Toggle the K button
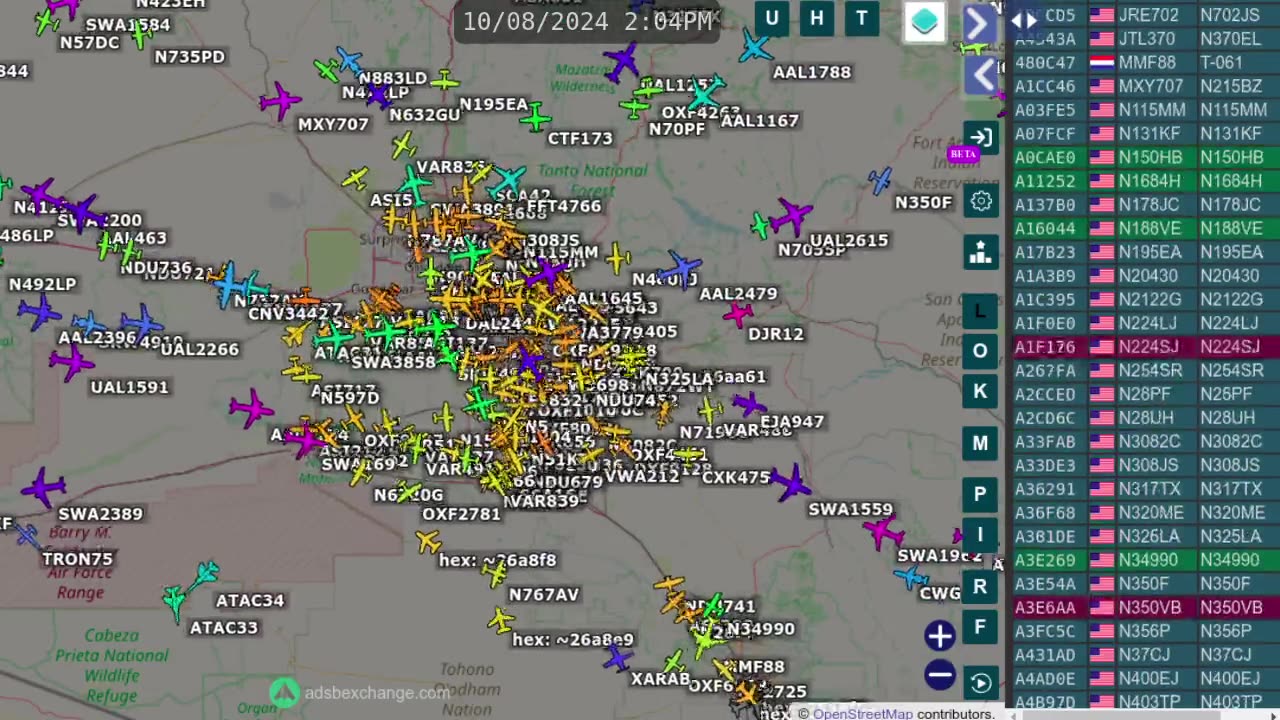Screen dimensions: 1280x720 (x=980, y=391)
